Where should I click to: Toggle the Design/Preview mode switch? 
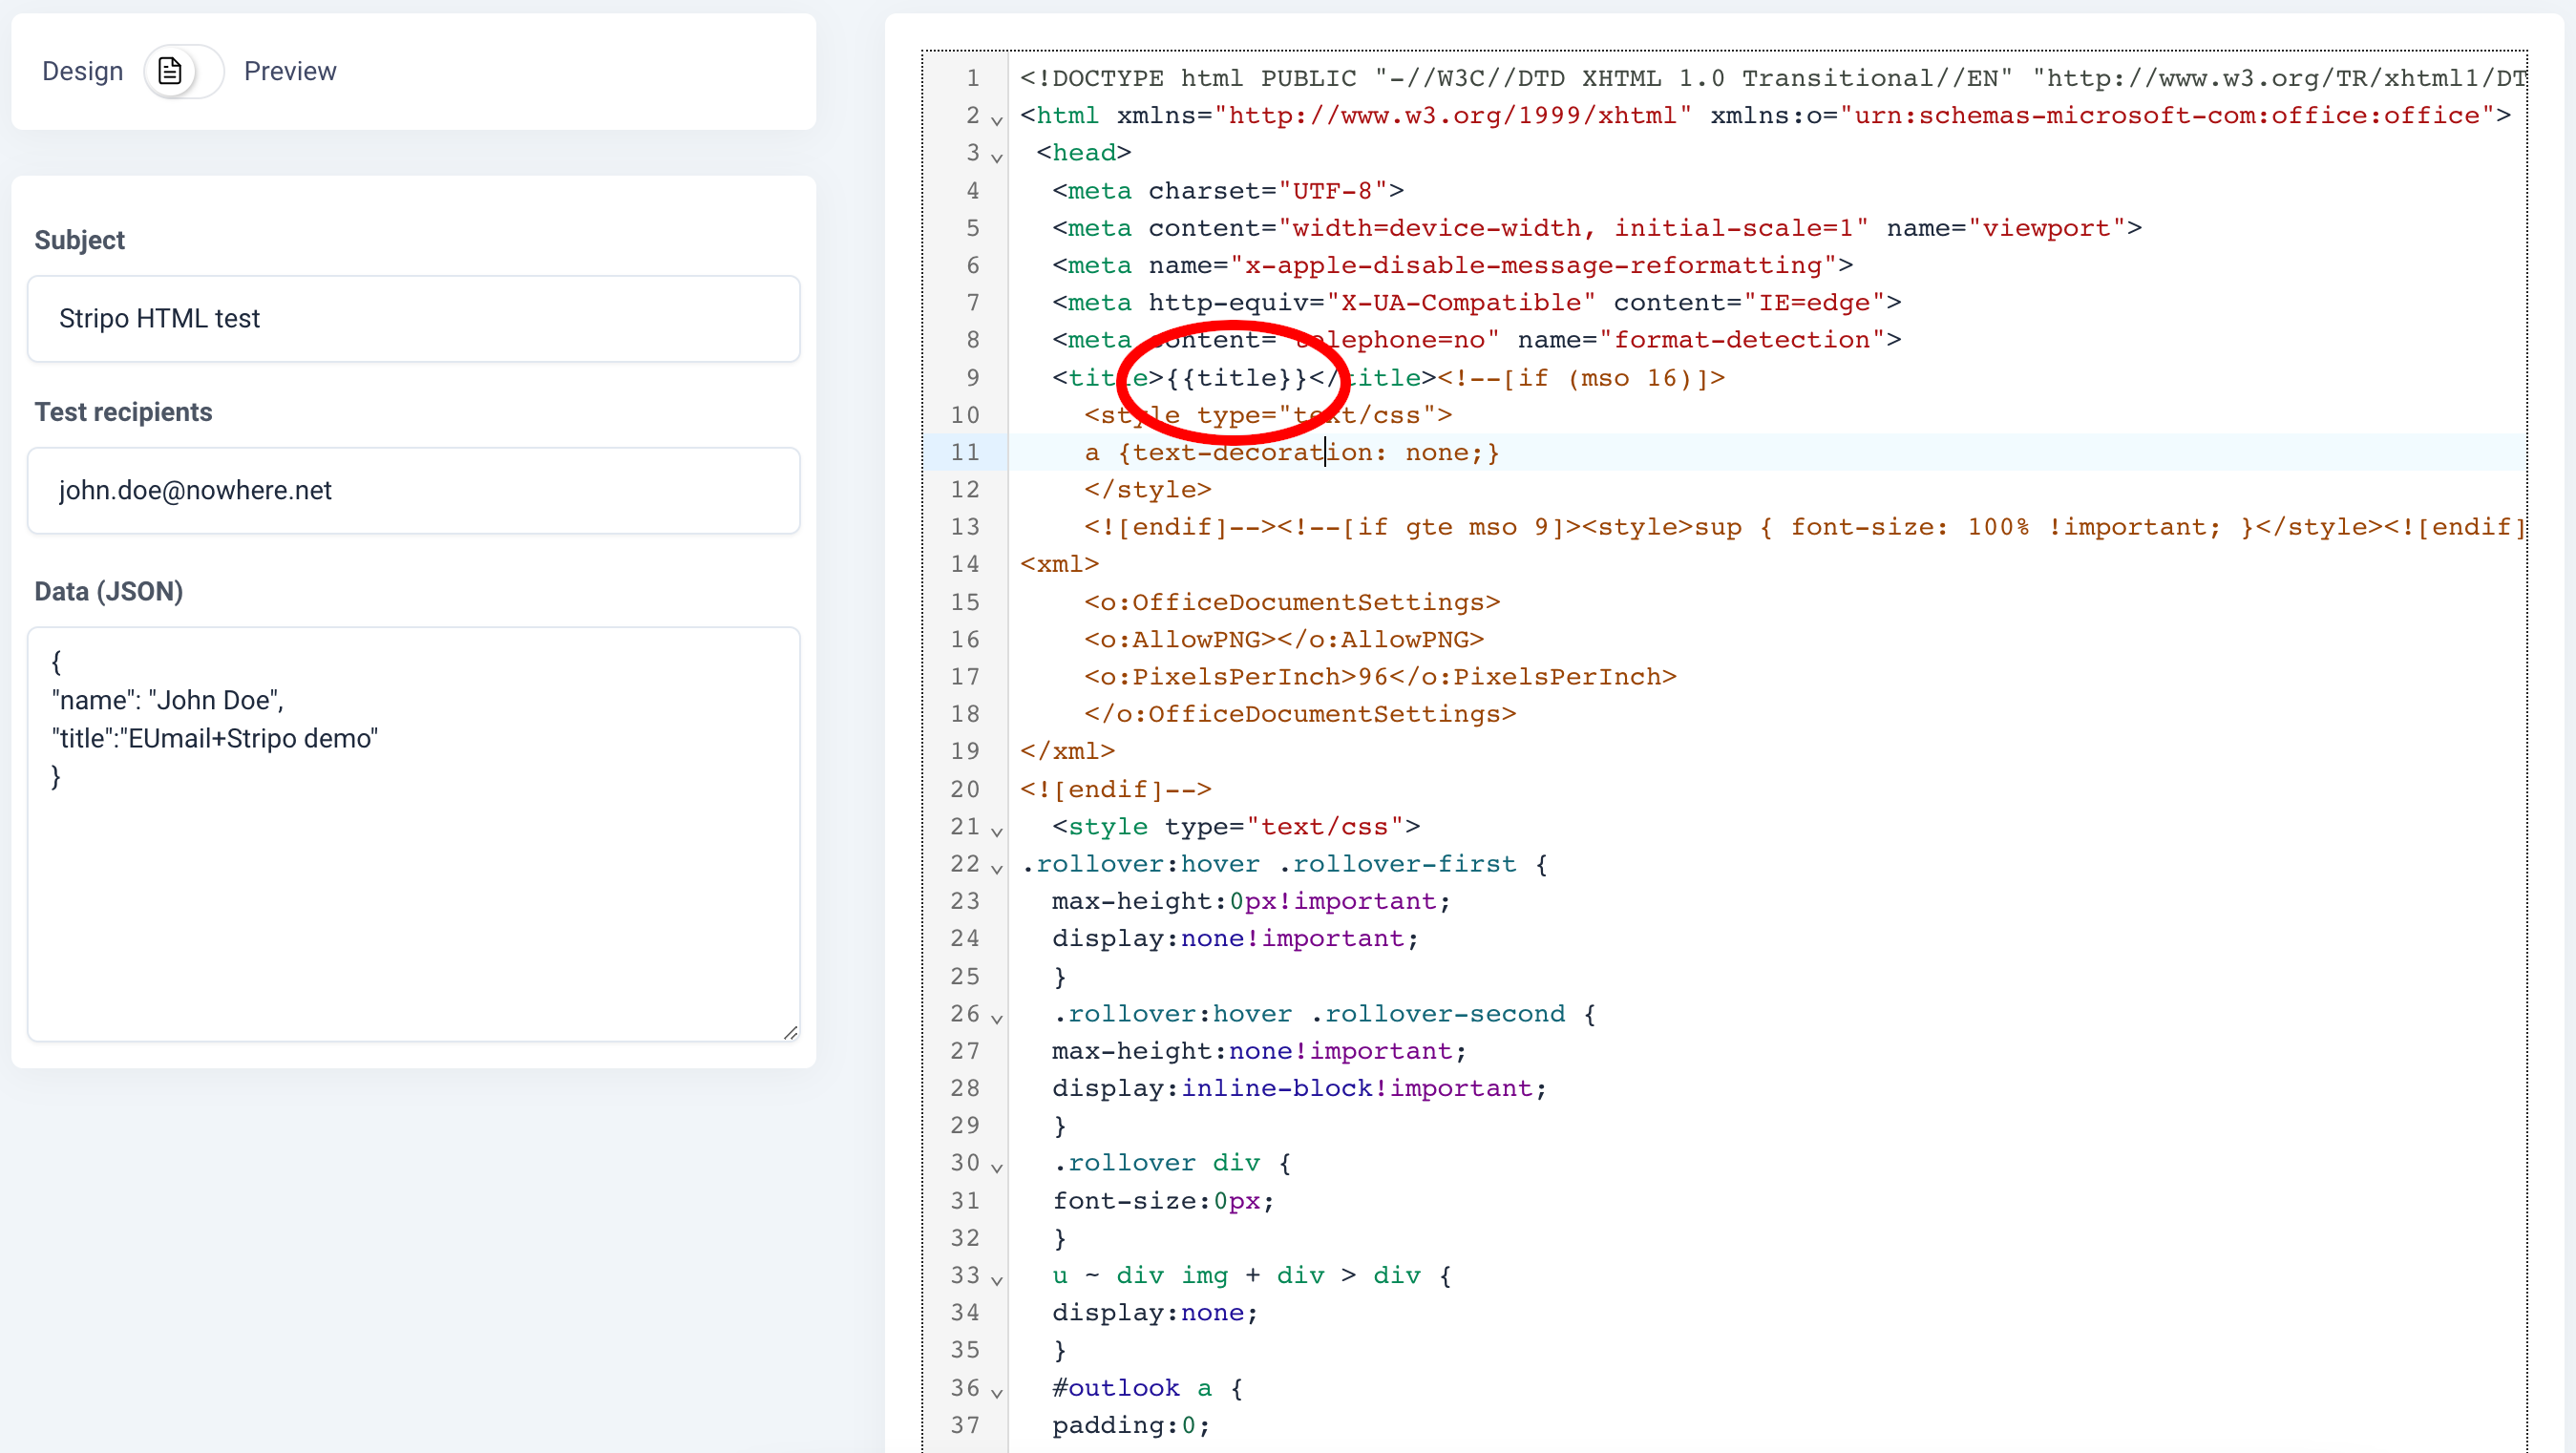pyautogui.click(x=183, y=71)
